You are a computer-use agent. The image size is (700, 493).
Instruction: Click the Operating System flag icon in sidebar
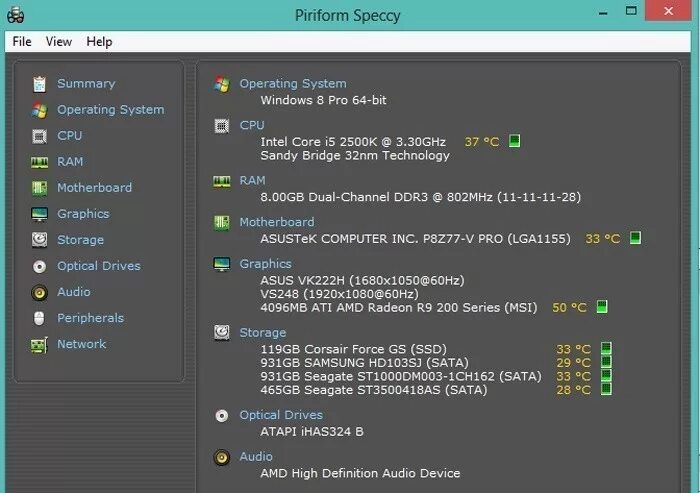click(39, 110)
